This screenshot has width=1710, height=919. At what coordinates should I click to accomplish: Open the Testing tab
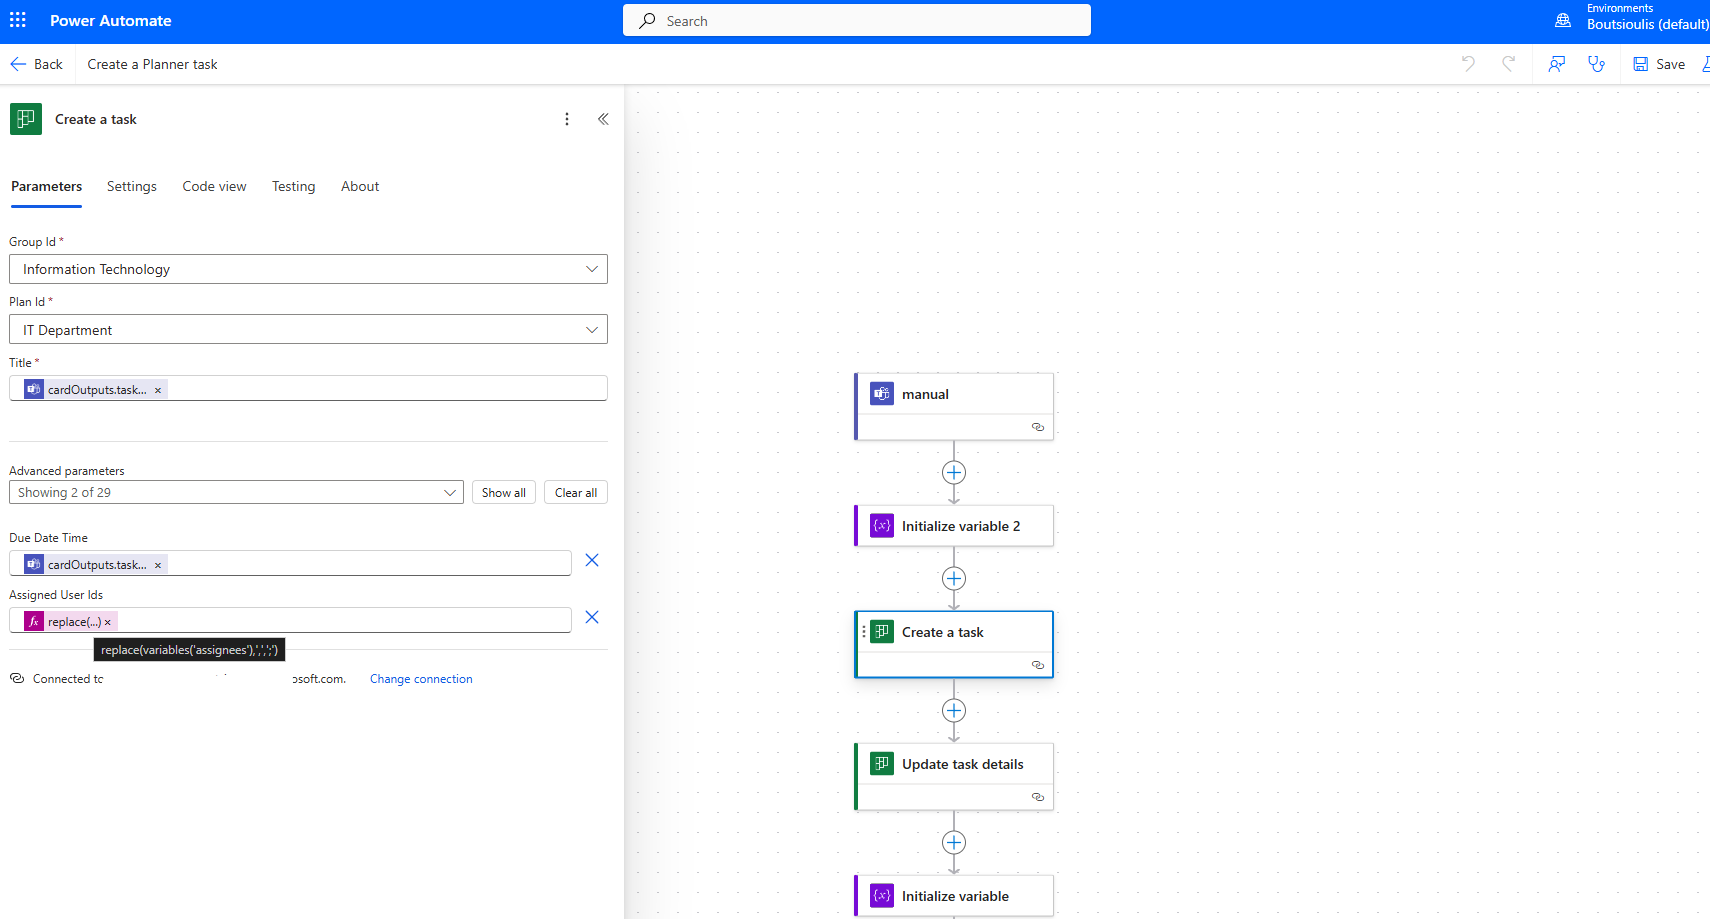click(x=294, y=187)
